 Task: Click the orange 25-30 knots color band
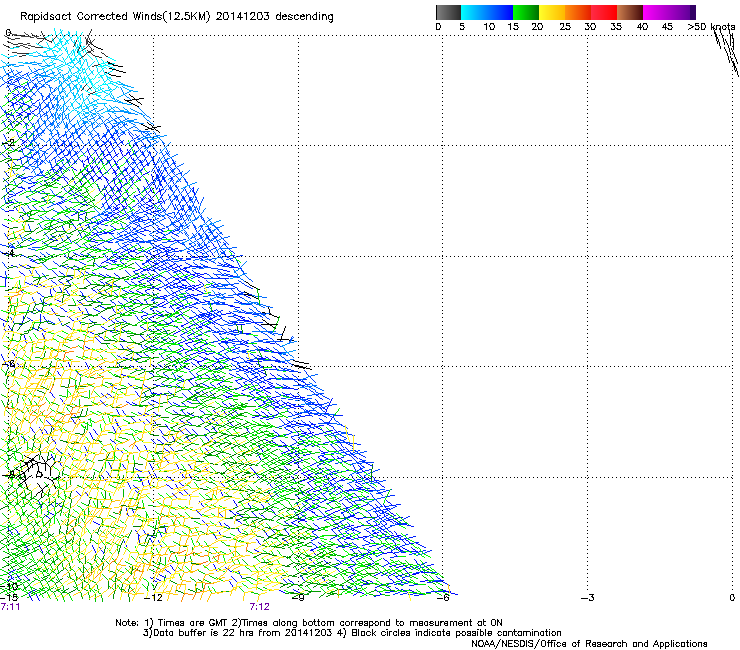578,12
